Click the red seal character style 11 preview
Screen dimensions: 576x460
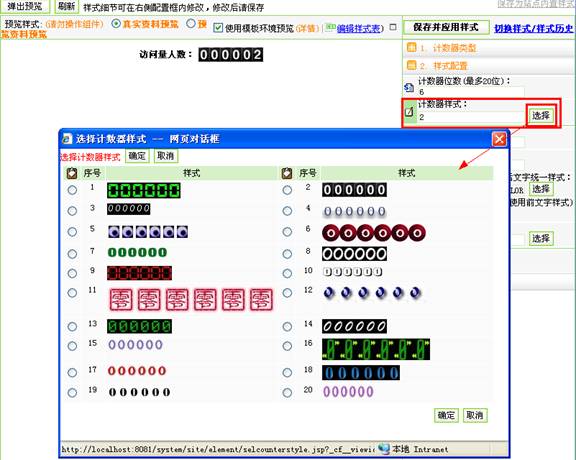191,299
